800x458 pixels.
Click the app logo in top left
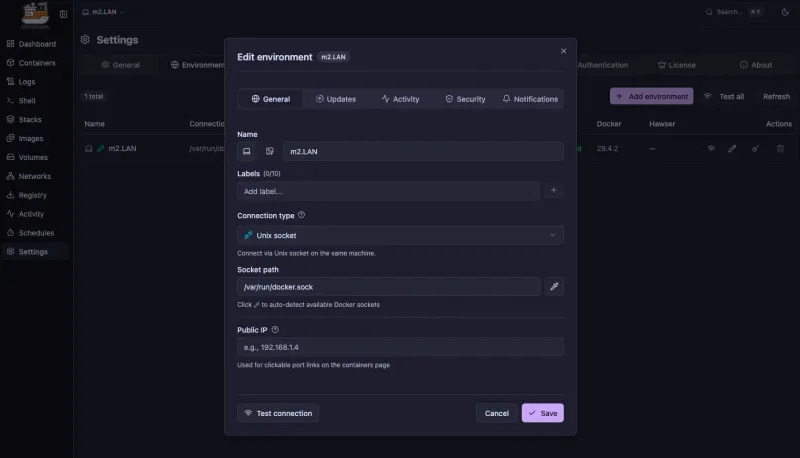[35, 14]
